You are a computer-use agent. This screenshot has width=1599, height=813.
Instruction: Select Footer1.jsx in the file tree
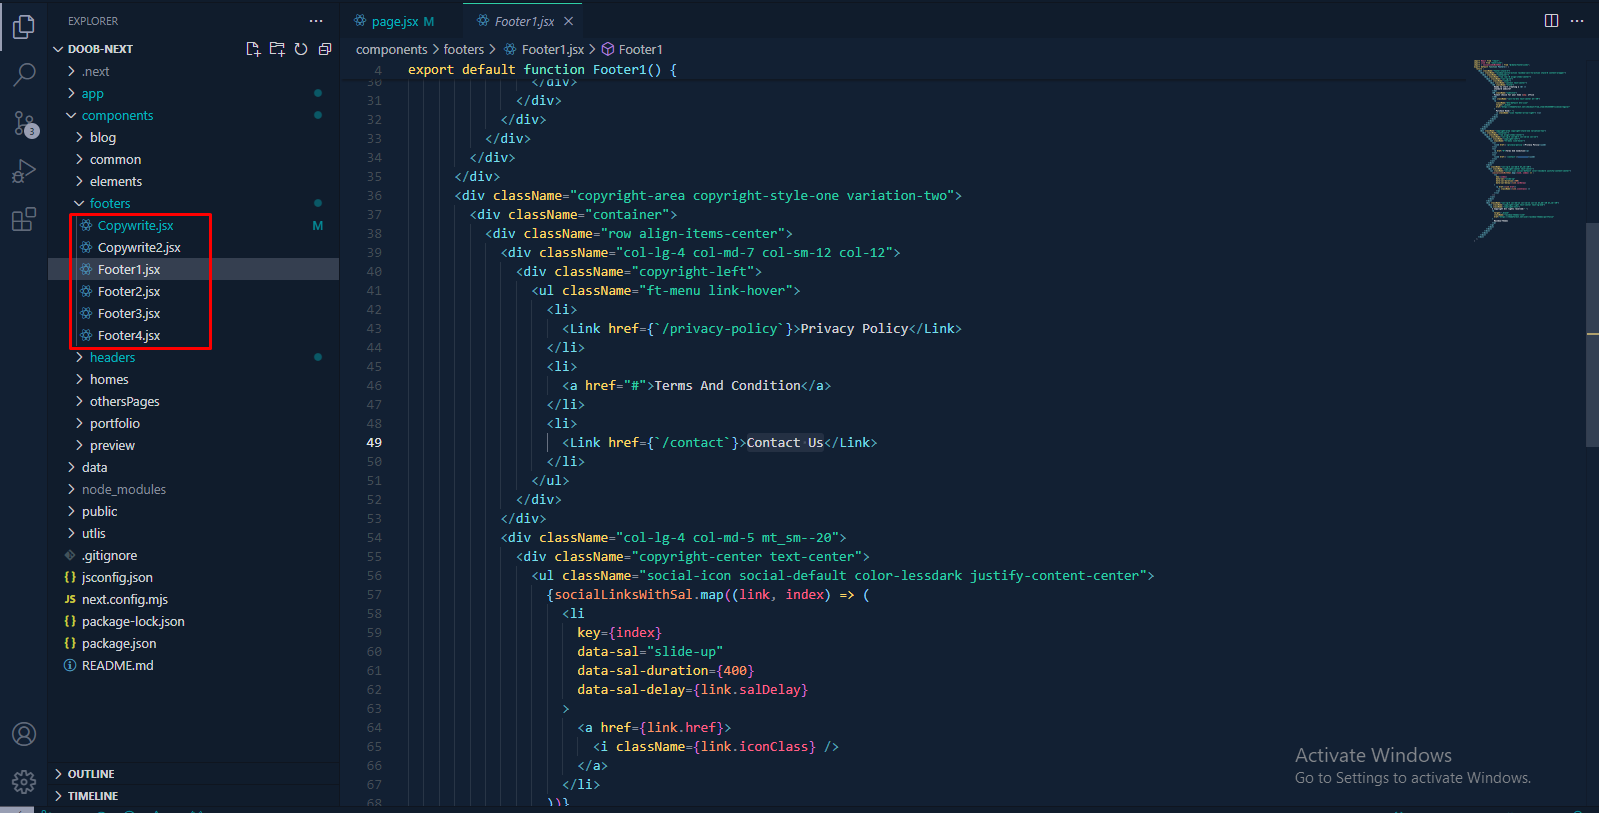193,269
